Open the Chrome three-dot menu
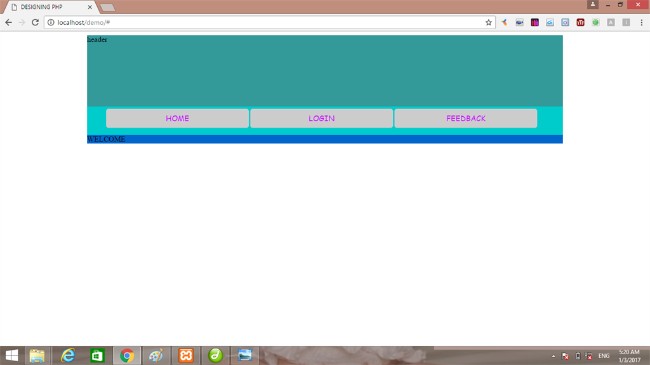This screenshot has height=365, width=650. click(x=641, y=22)
